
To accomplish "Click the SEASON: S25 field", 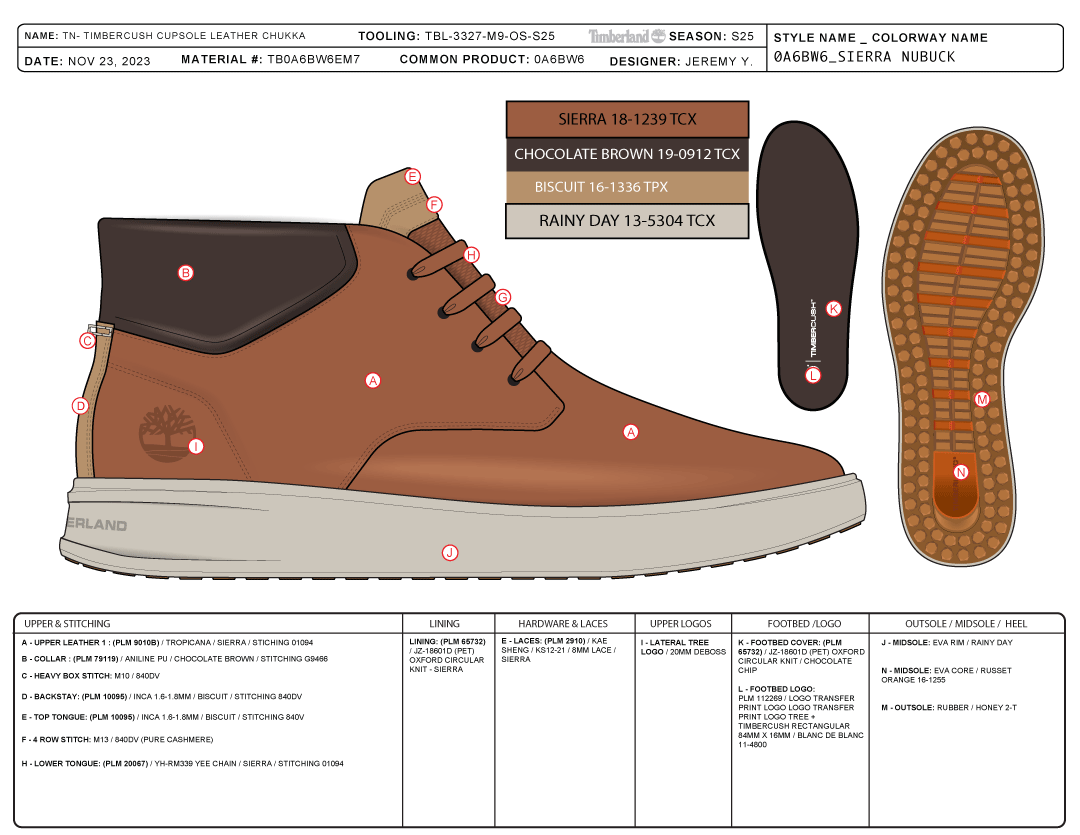I will tap(711, 36).
